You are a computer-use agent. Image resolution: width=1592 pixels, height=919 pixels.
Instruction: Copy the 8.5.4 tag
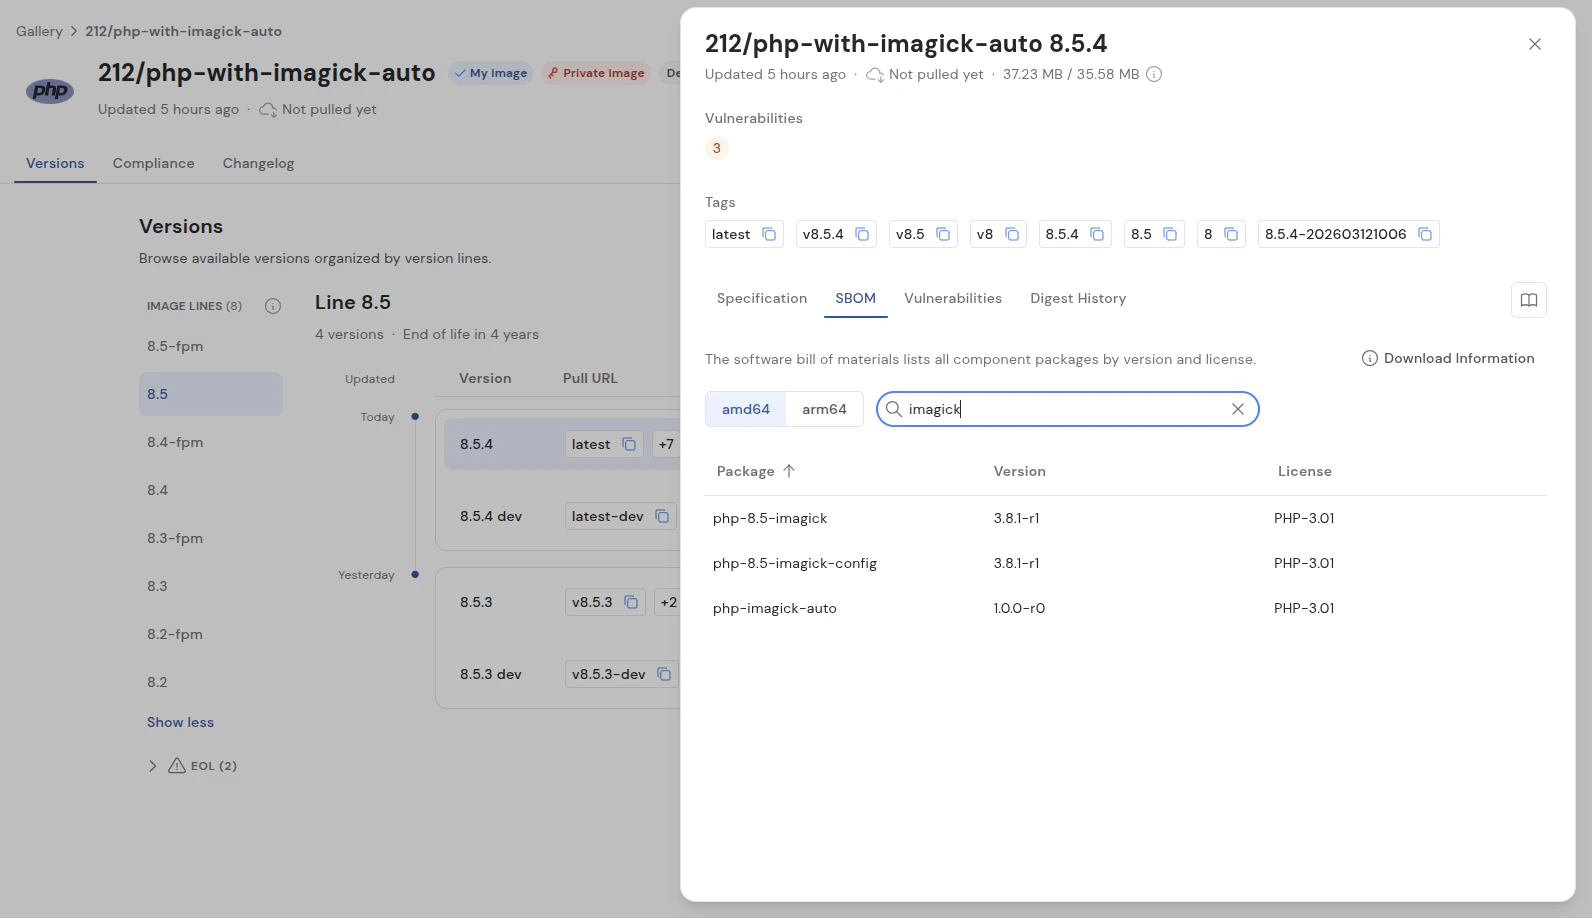[x=1097, y=234]
